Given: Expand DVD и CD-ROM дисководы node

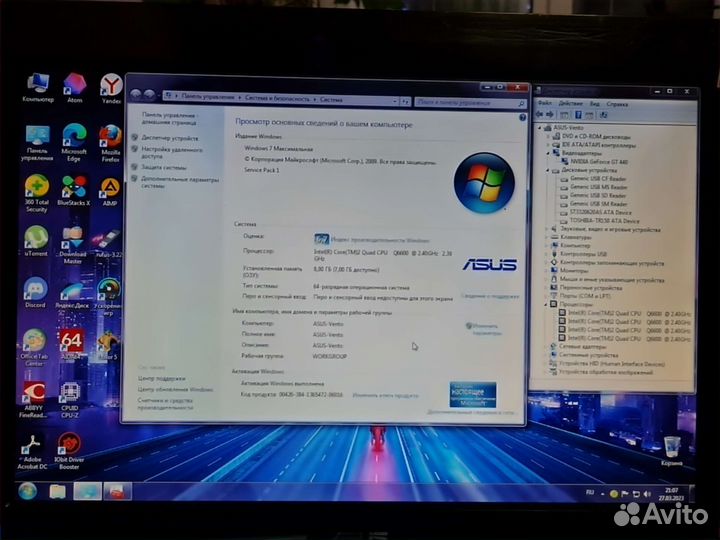Looking at the screenshot, I should (x=548, y=136).
